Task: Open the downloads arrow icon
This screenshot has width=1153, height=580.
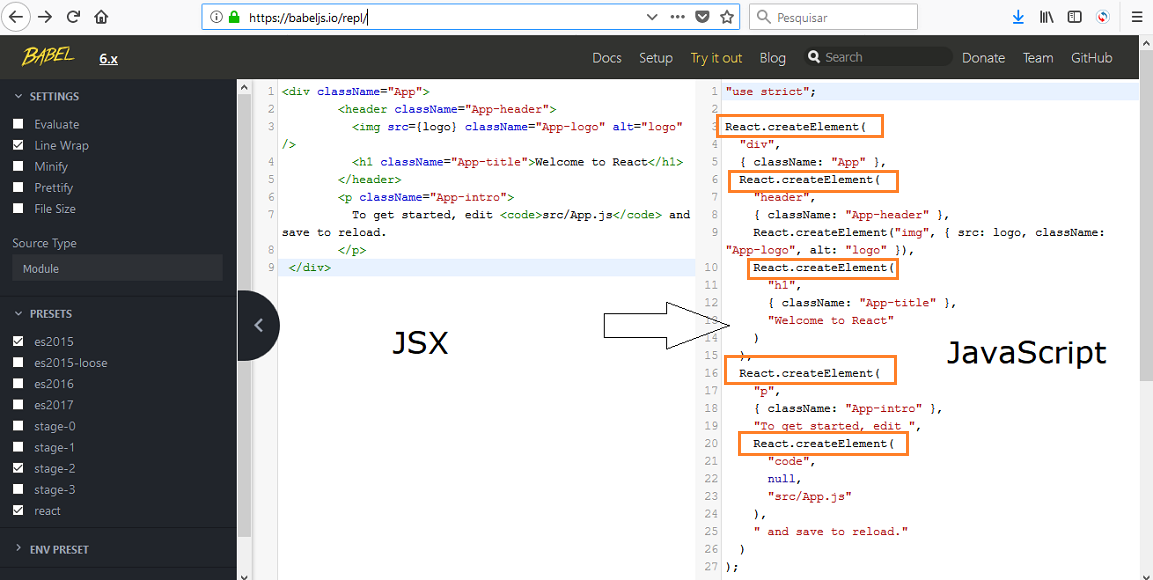Action: (x=1018, y=17)
